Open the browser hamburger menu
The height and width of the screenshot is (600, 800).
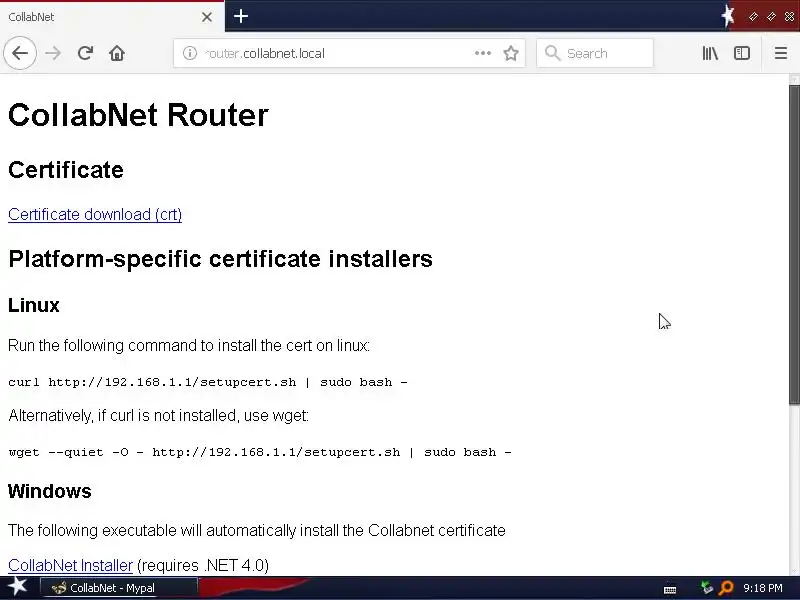781,53
